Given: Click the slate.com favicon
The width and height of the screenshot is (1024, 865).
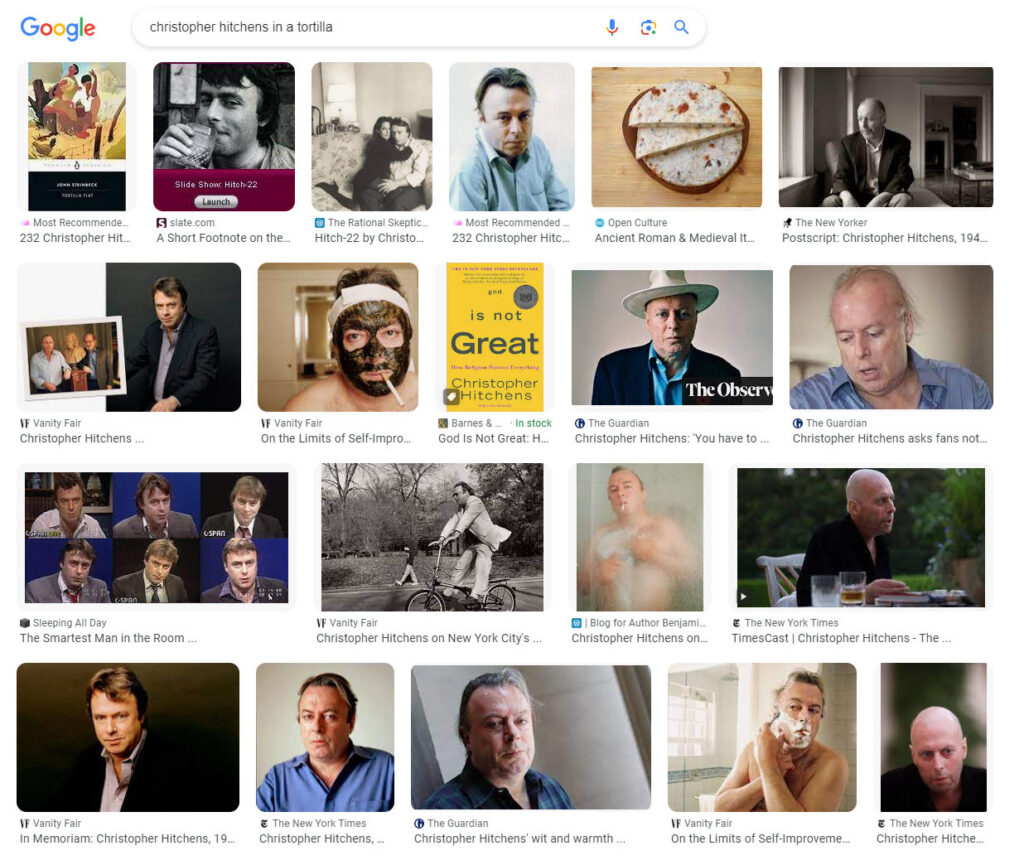Looking at the screenshot, I should click(x=161, y=223).
